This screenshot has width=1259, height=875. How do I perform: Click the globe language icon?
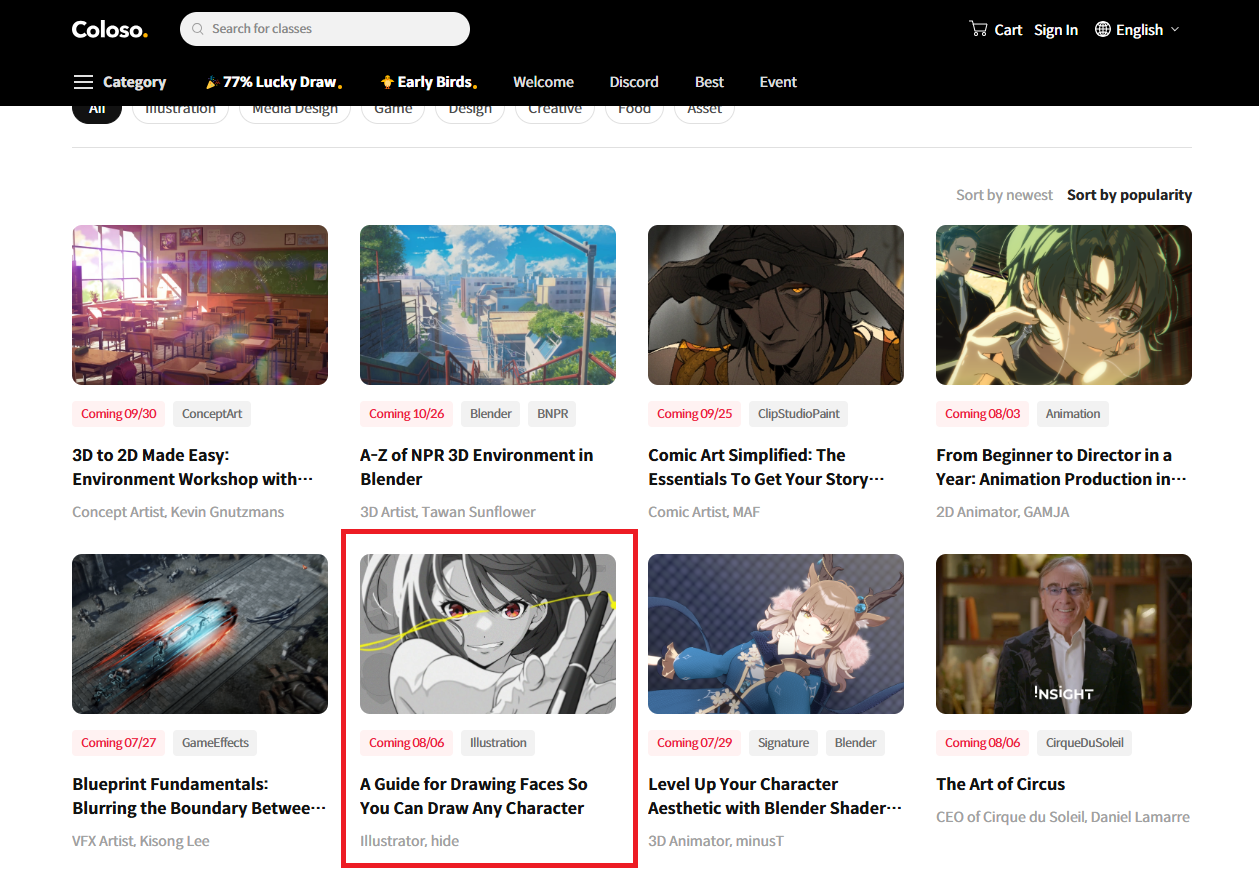click(x=1103, y=29)
